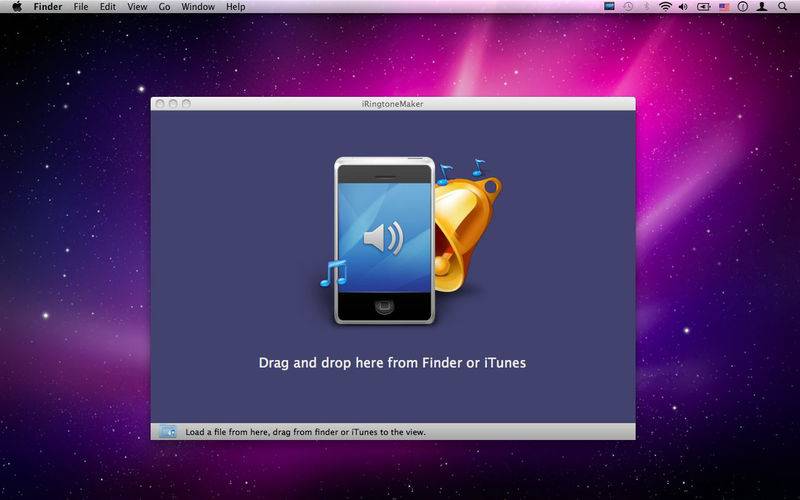
Task: Minimize the iRingtoneMaker window
Action: [173, 104]
